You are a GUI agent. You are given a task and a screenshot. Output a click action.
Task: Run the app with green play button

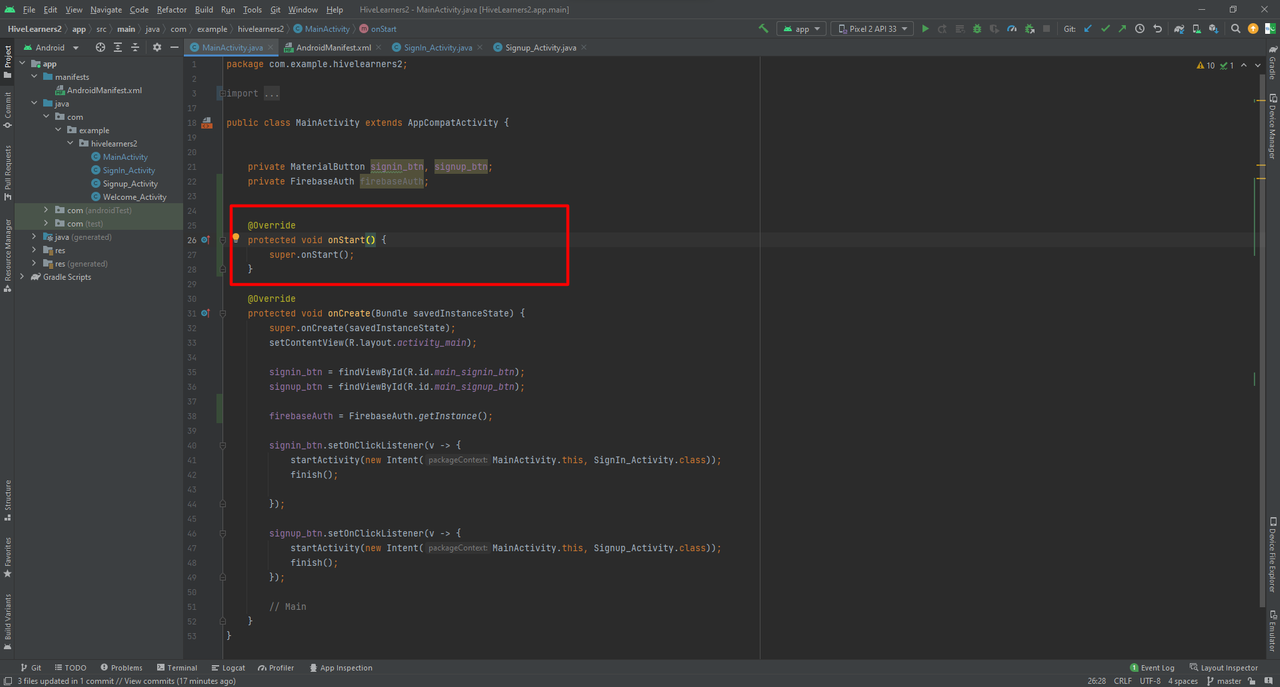[925, 29]
